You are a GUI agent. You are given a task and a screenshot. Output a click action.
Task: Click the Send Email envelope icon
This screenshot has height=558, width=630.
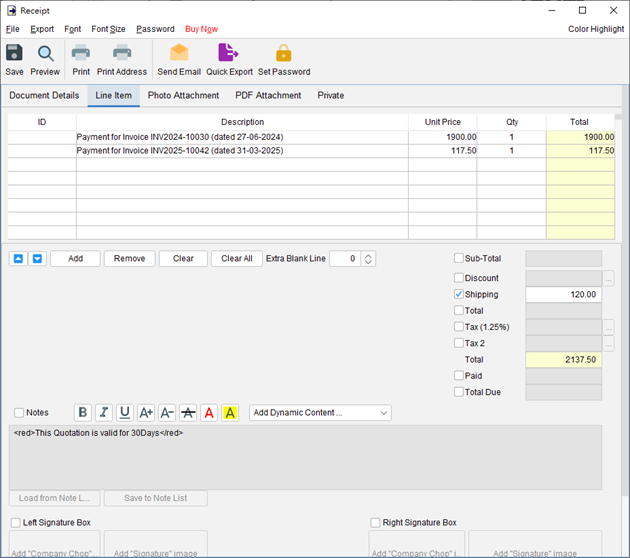tap(179, 53)
